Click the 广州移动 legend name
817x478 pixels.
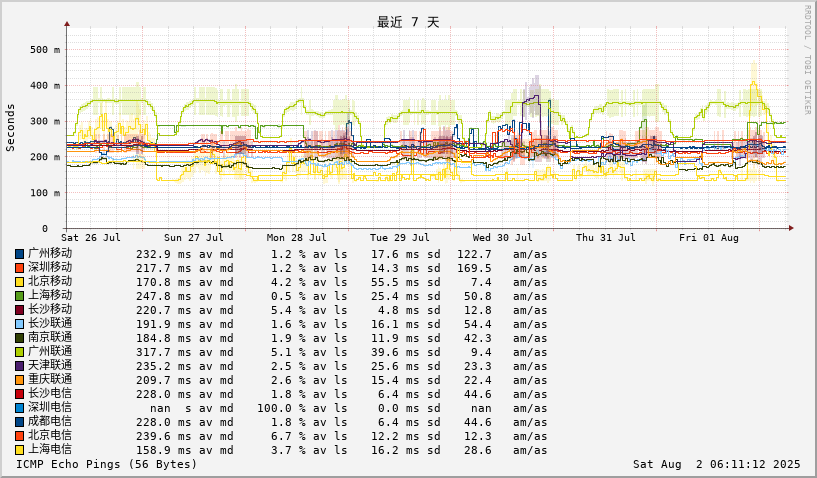[x=50, y=253]
